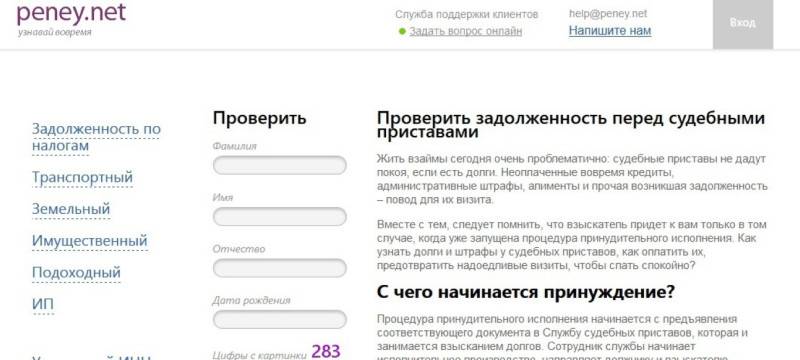Activate the Дата рождения input field
The image size is (800, 360).
[280, 320]
